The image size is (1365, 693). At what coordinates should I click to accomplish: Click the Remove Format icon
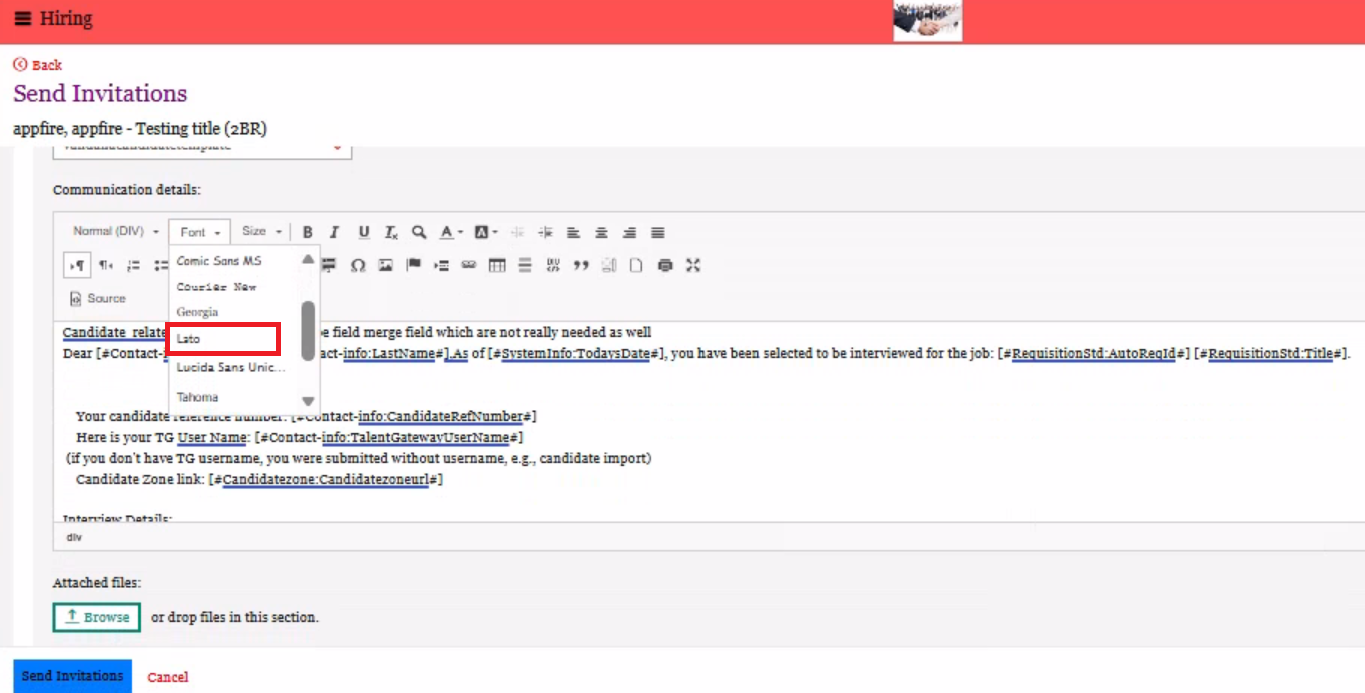[x=392, y=232]
